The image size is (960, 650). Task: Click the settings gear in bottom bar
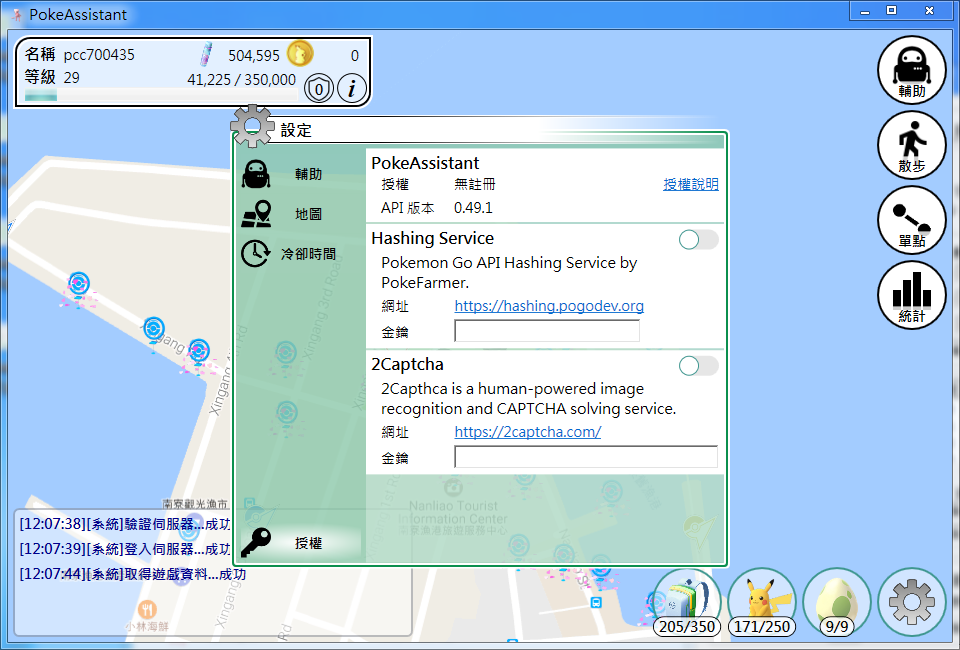(x=912, y=603)
